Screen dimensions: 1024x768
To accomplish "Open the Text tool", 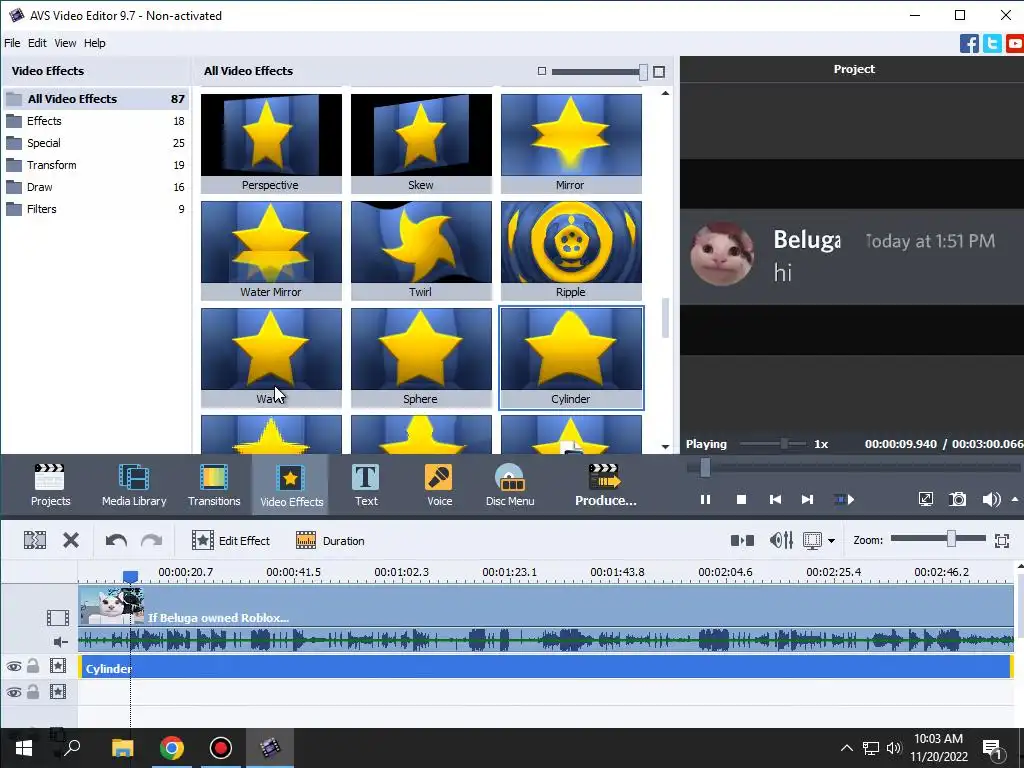I will tap(366, 485).
